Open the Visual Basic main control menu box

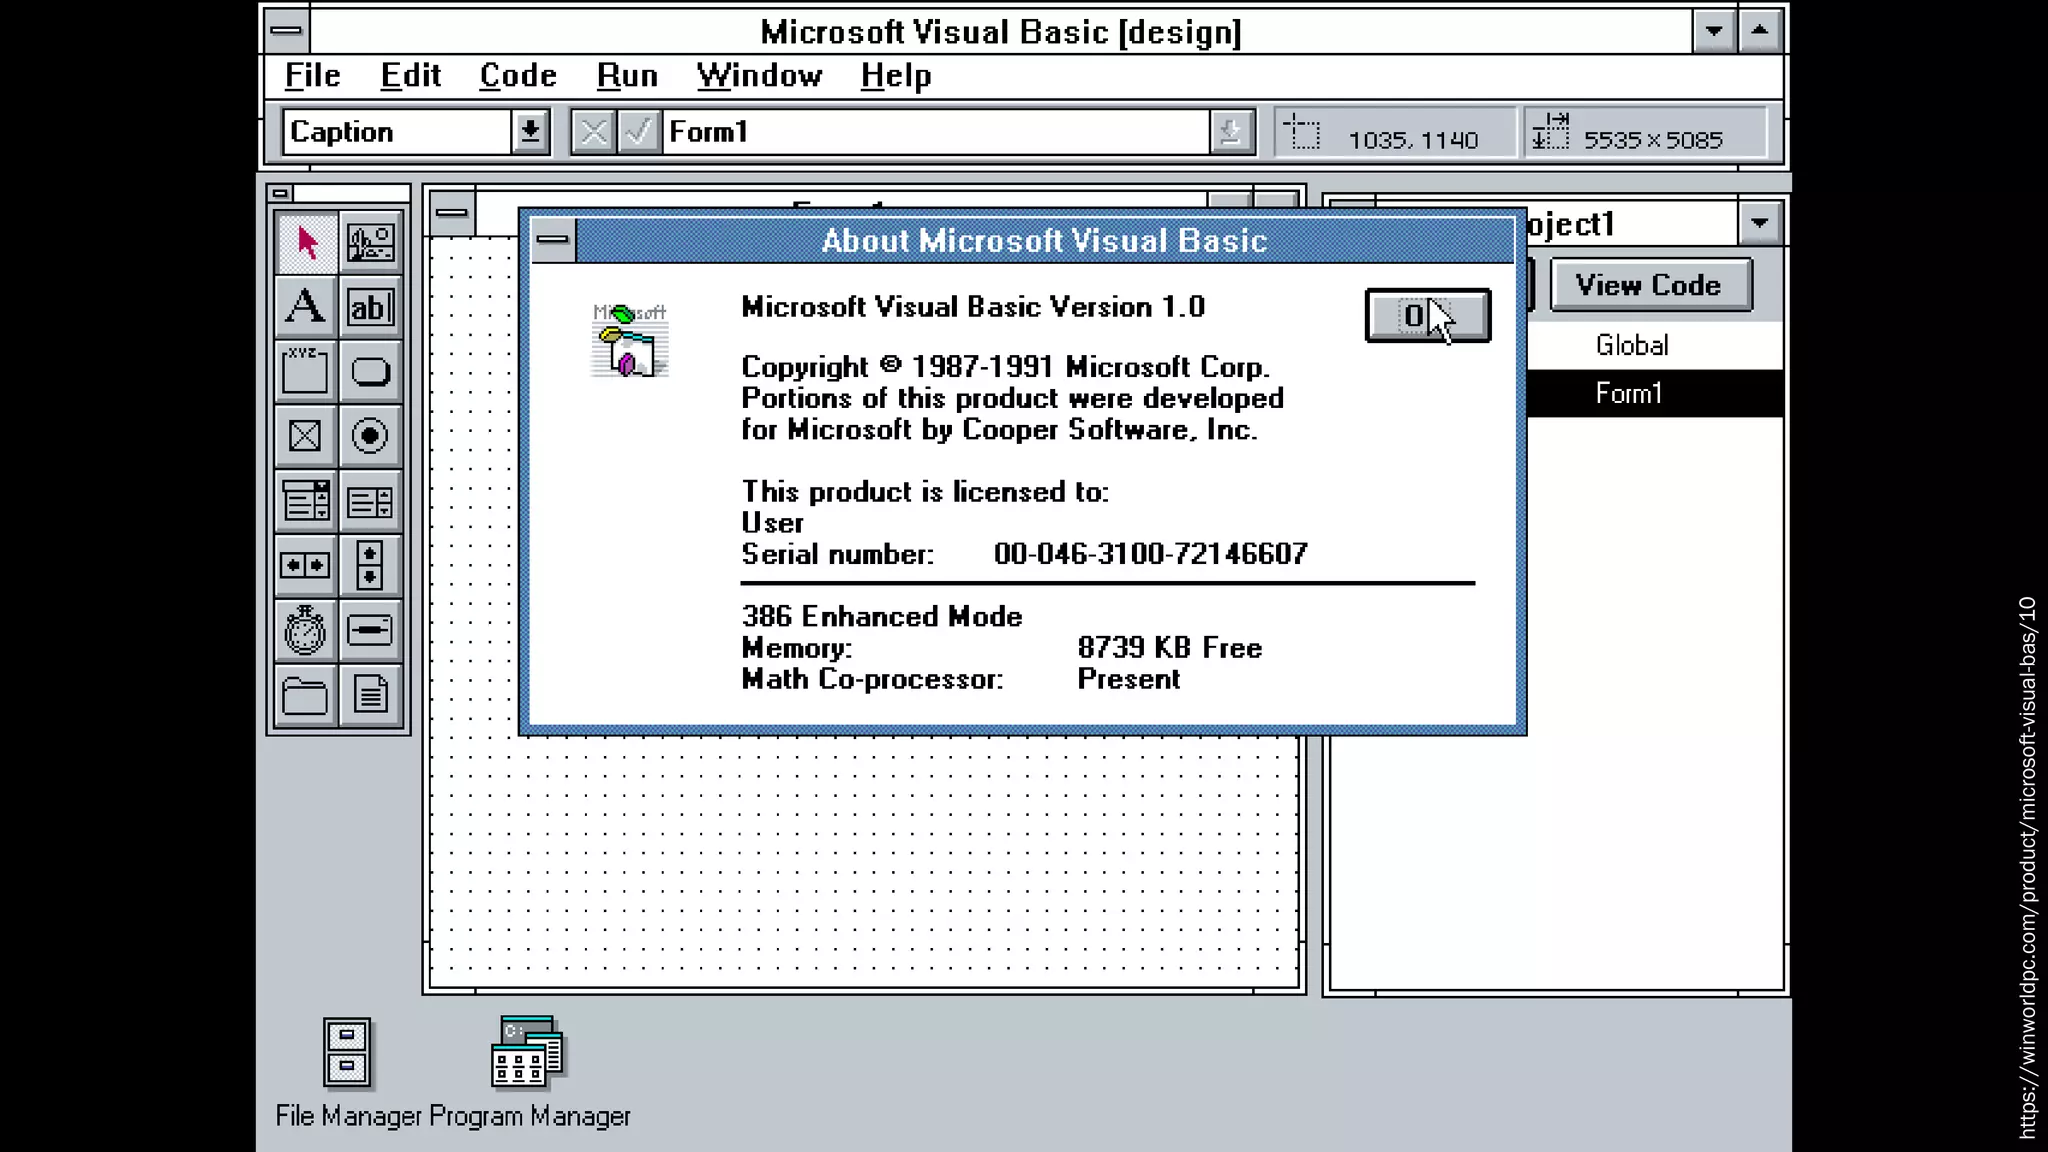[x=286, y=31]
